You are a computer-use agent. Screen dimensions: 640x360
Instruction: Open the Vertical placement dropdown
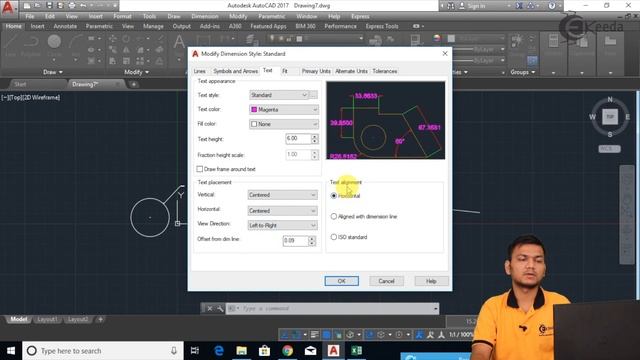point(282,195)
